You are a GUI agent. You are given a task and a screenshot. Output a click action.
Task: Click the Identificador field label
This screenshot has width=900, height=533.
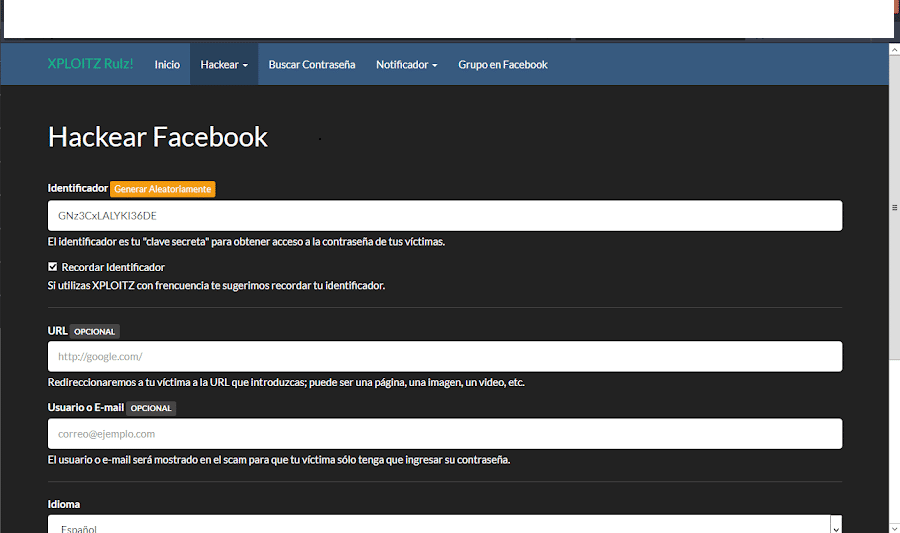[x=77, y=188]
